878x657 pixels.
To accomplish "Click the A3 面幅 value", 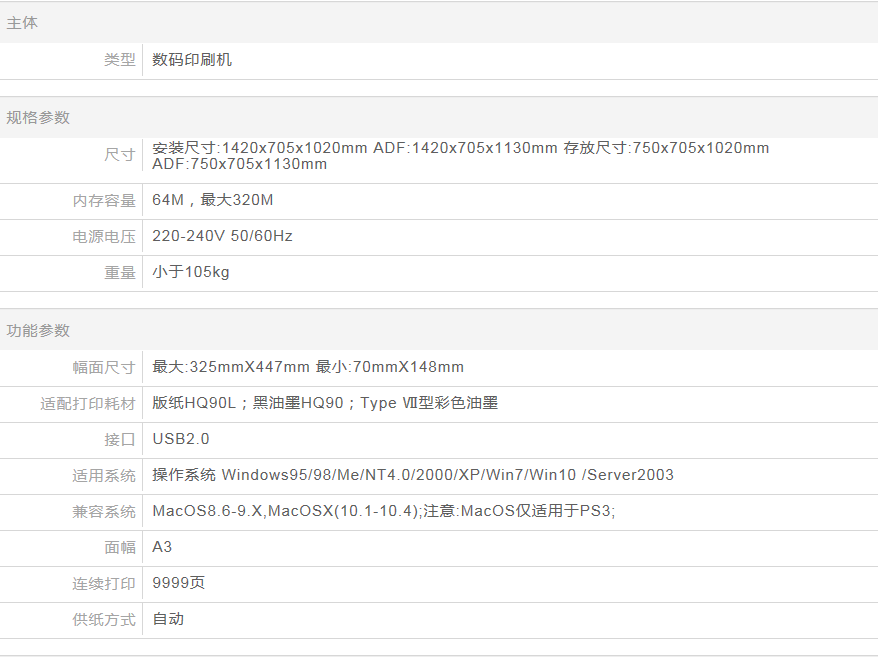I will pos(162,547).
